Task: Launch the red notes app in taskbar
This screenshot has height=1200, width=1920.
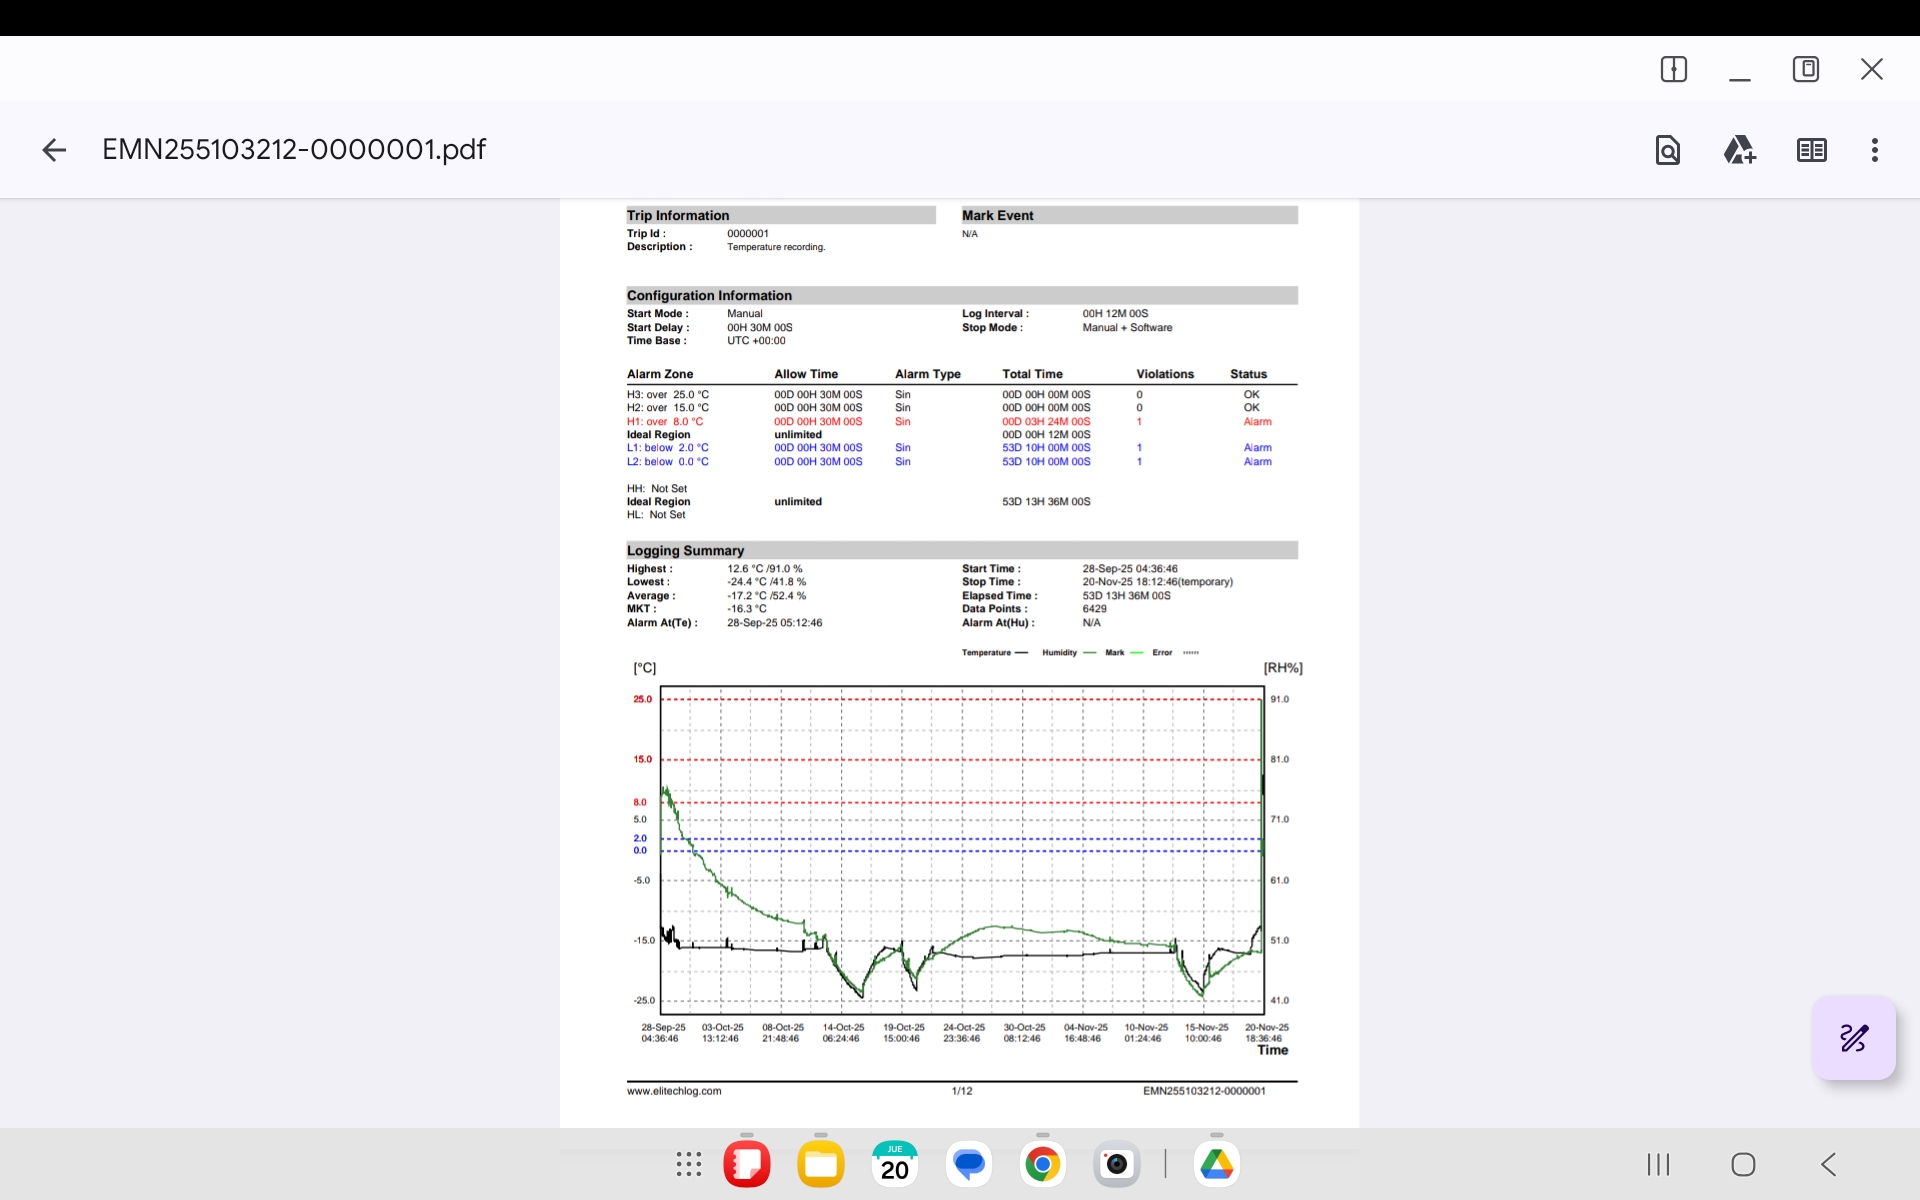Action: (x=747, y=1164)
